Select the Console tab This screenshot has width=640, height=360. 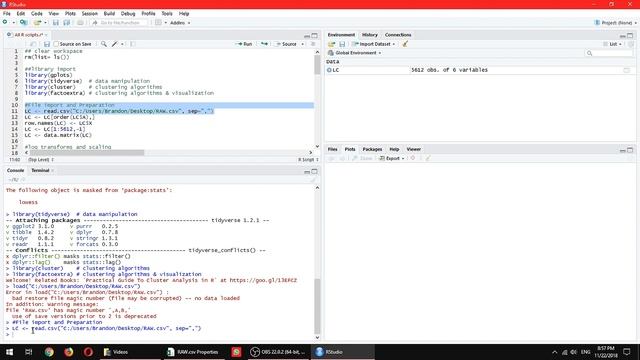tap(16, 170)
